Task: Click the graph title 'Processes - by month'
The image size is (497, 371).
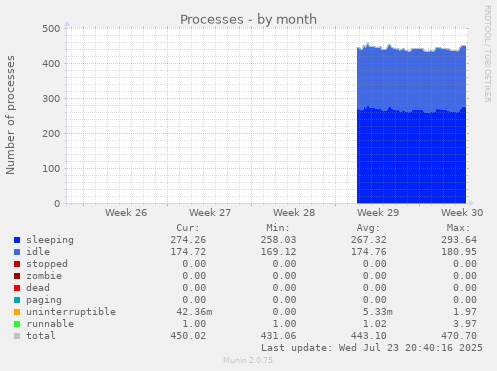Action: pos(248,19)
